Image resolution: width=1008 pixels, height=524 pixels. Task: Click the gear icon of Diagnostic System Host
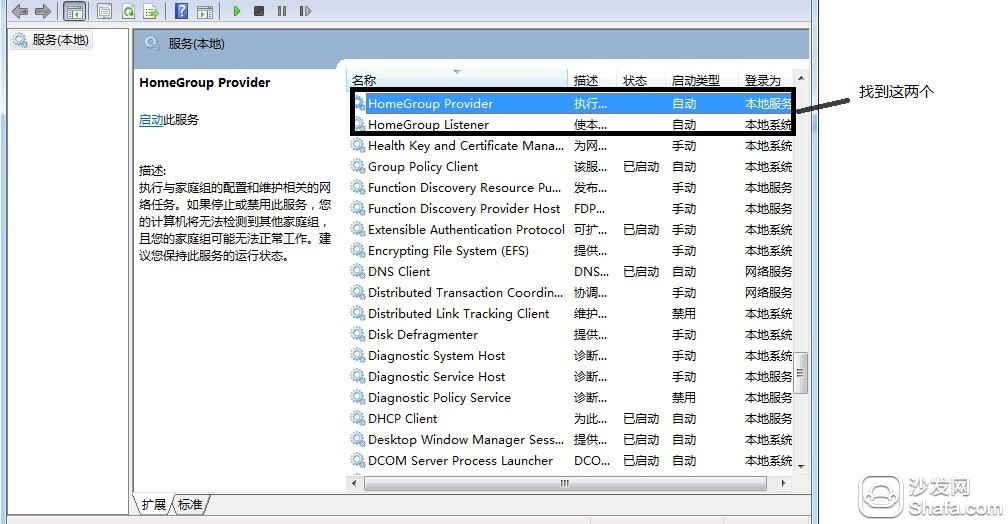pyautogui.click(x=358, y=356)
